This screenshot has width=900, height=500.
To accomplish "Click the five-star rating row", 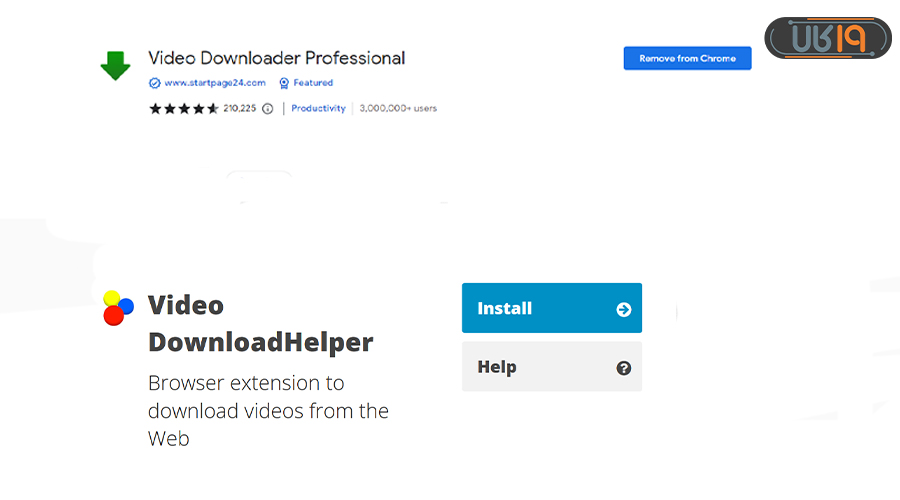I will point(184,108).
